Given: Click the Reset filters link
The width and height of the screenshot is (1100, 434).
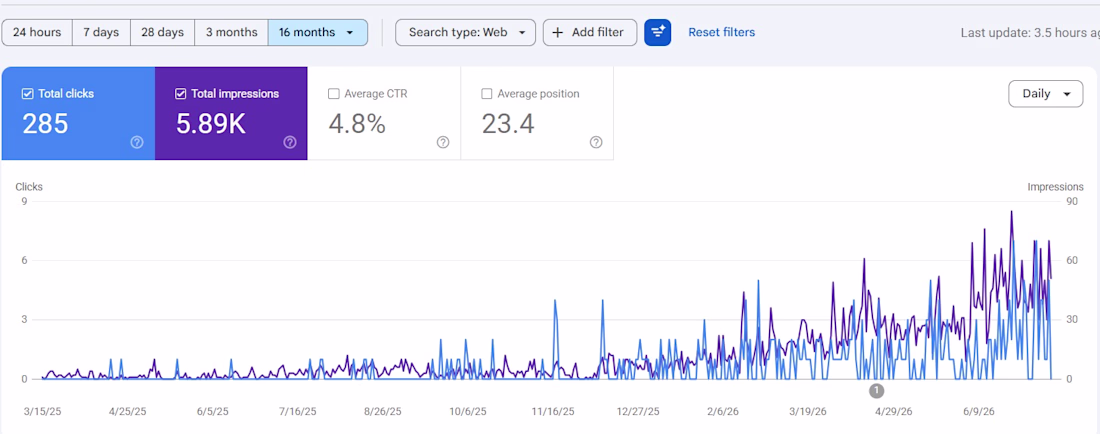Looking at the screenshot, I should [721, 32].
